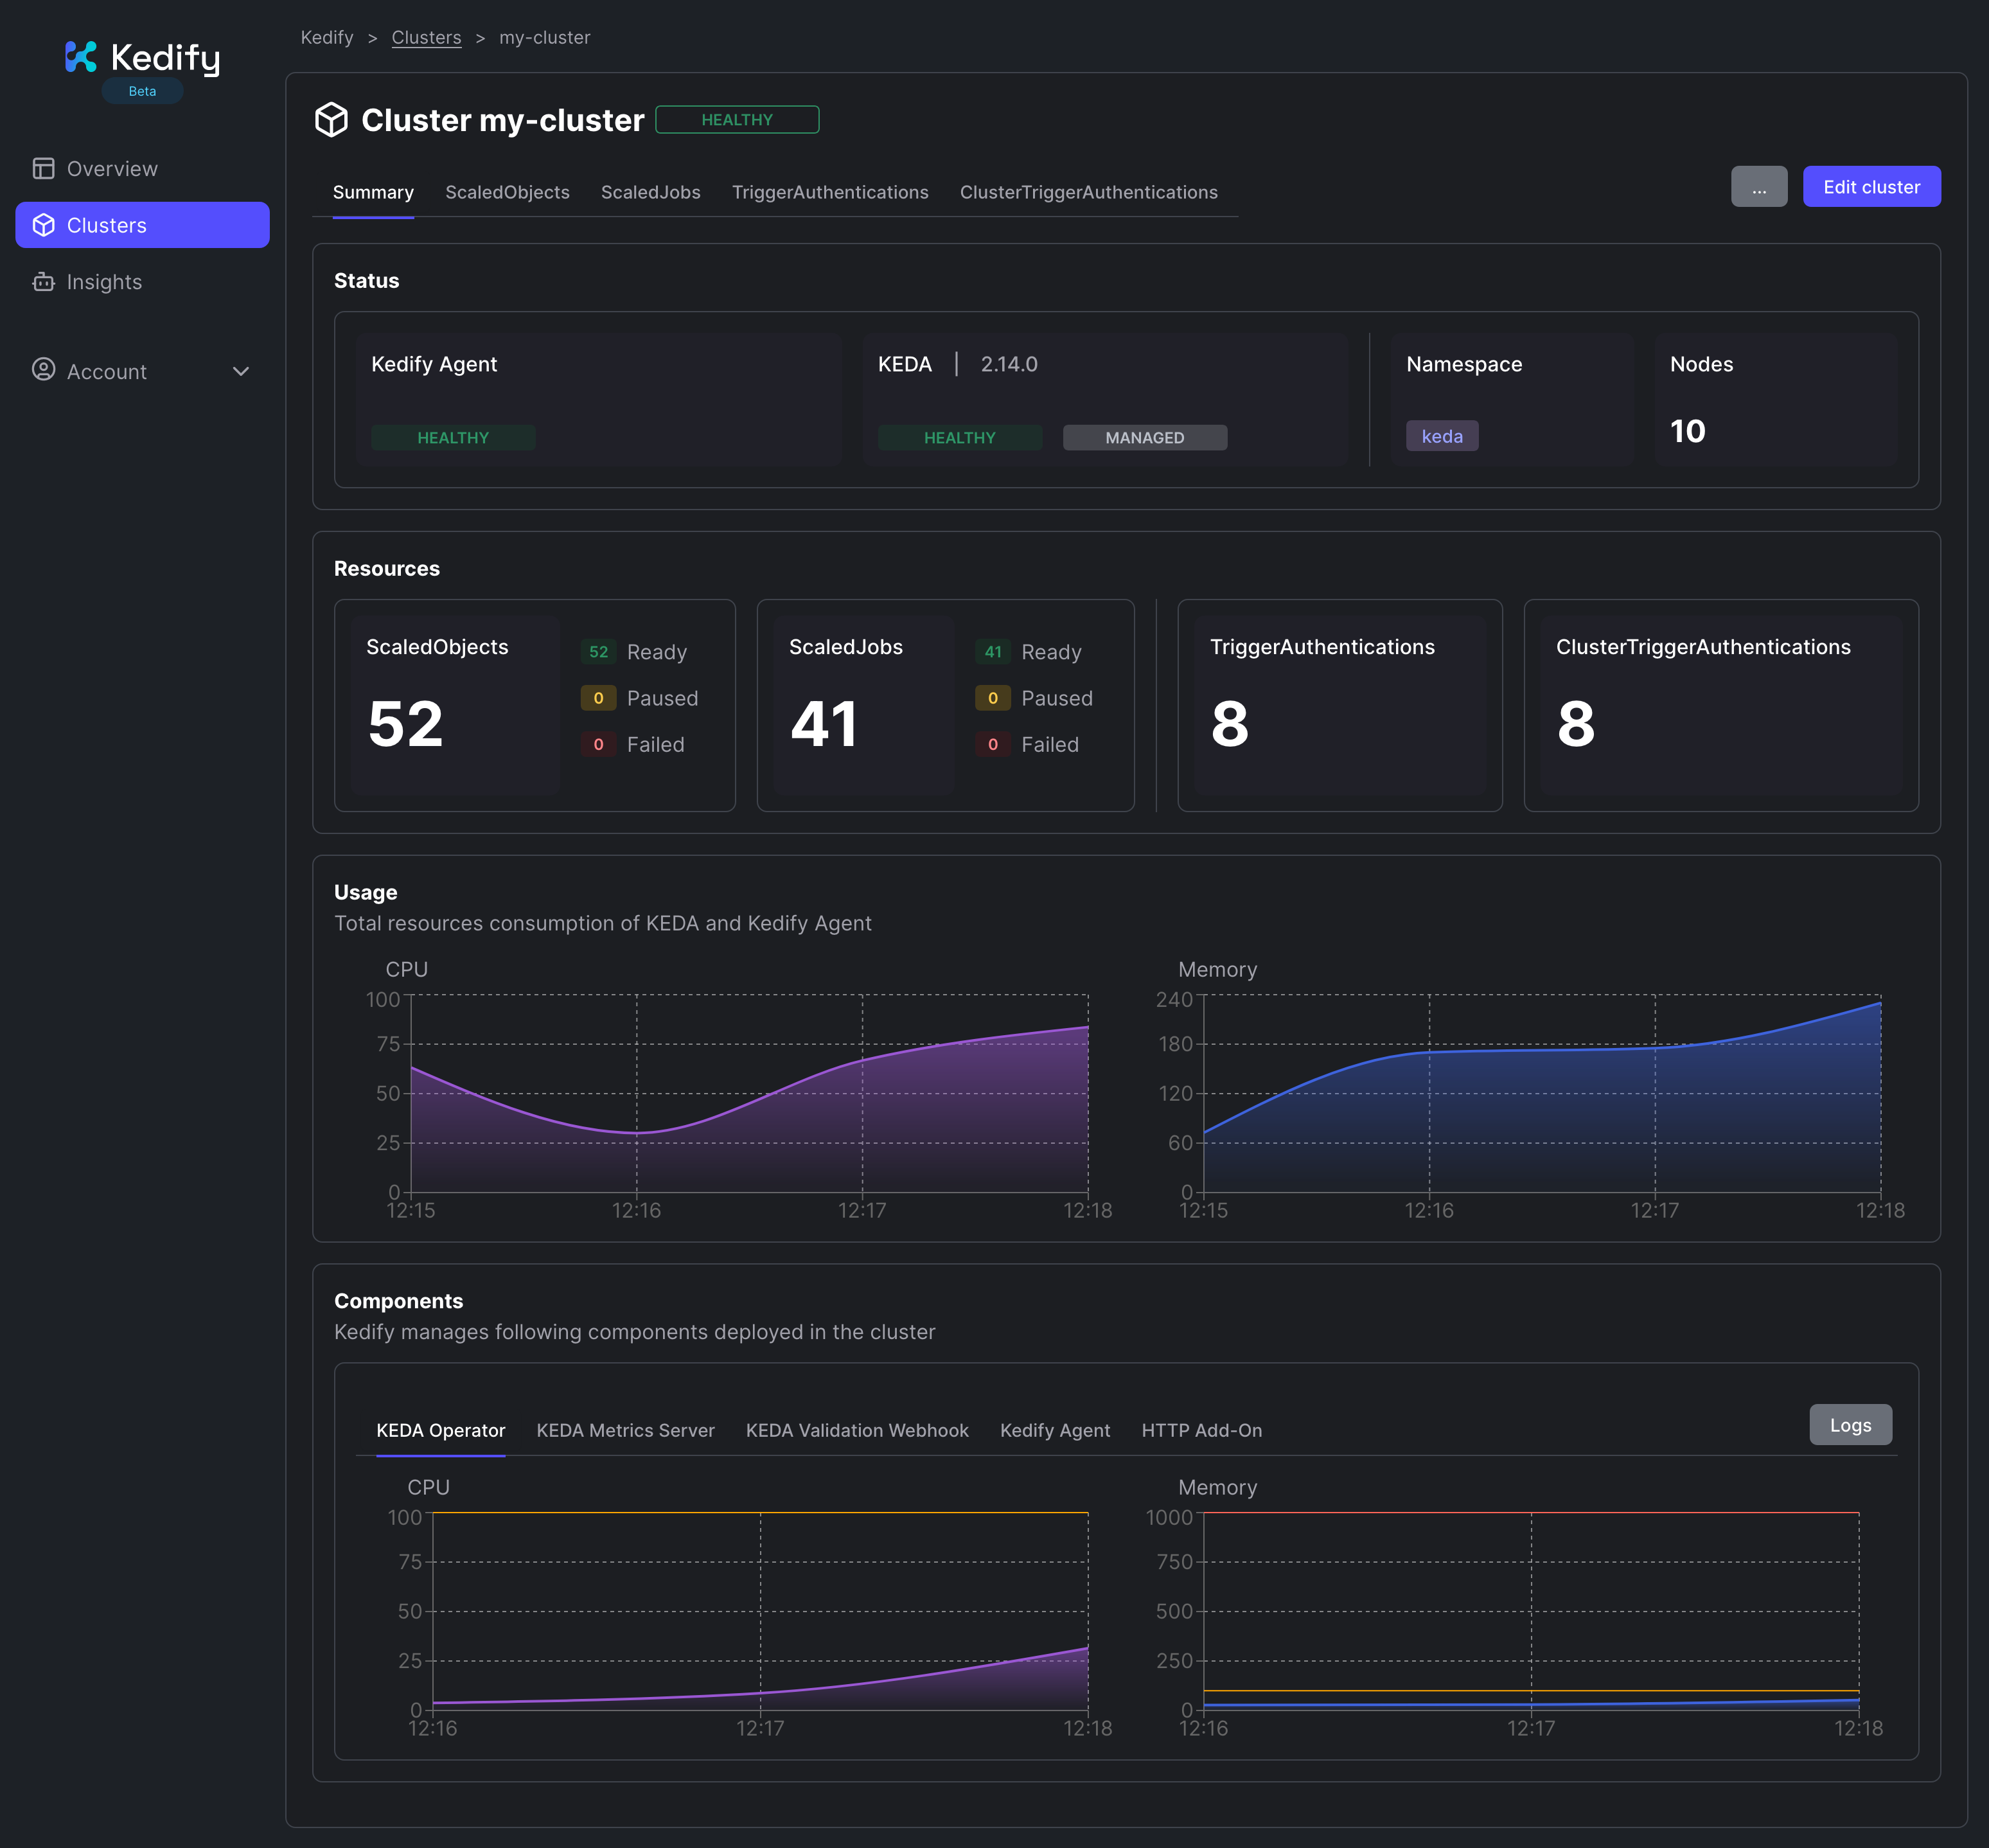Click the ScaledObjects Failed count badge

click(598, 744)
